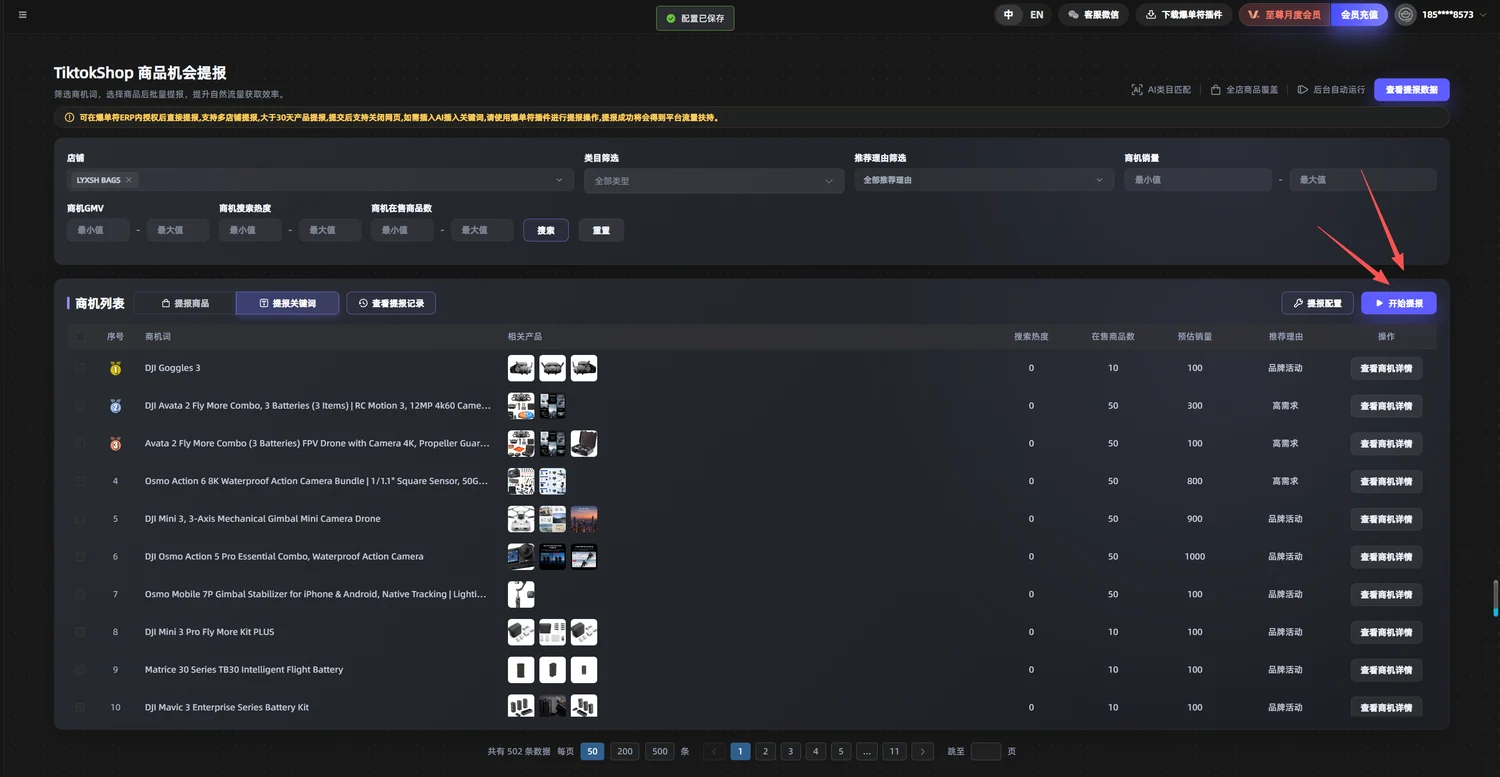Check the DJI Mini 3 gimbal drone row
1500x777 pixels.
80,519
